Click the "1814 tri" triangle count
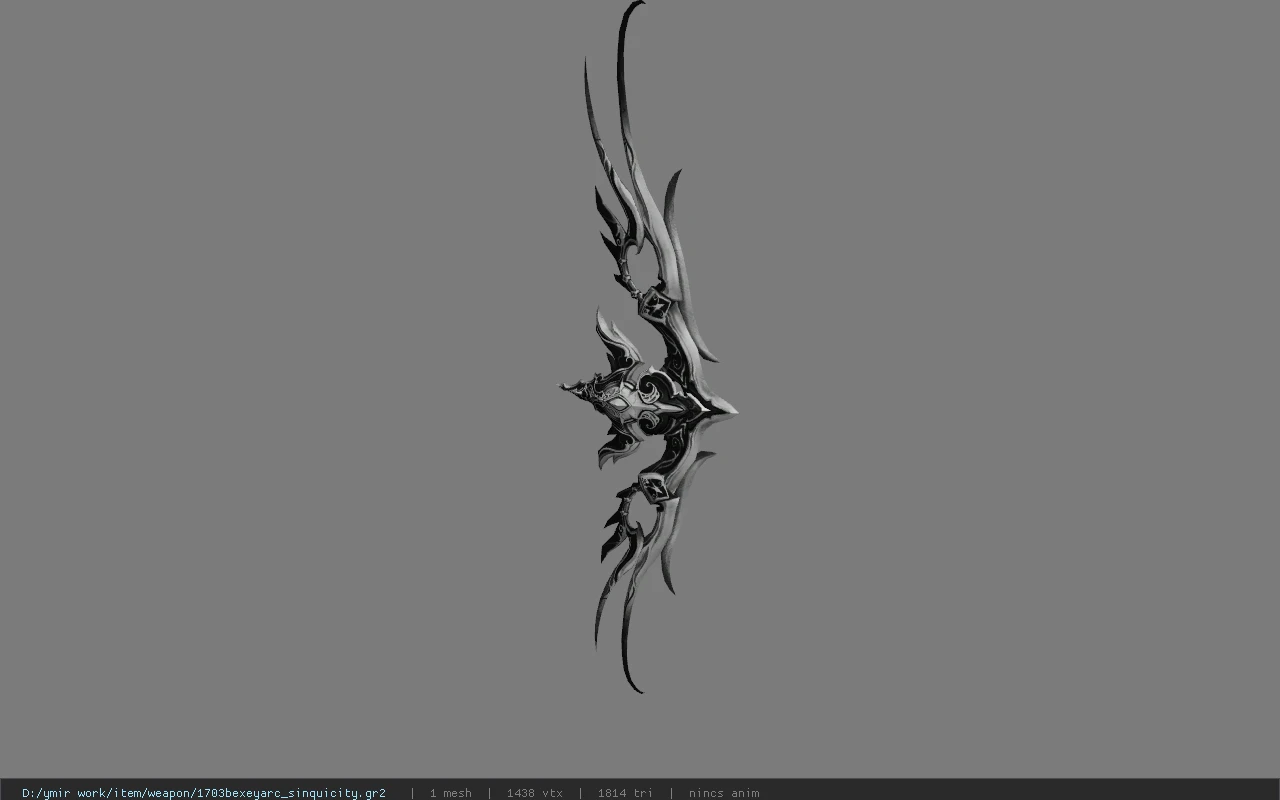The image size is (1280, 800). click(x=625, y=793)
